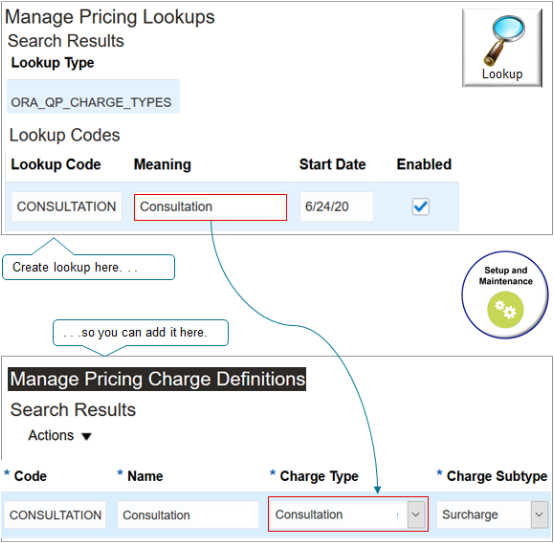This screenshot has width=554, height=543.
Task: Select the ORA_QP_CHARGE_TYPES lookup type row
Action: coord(93,96)
